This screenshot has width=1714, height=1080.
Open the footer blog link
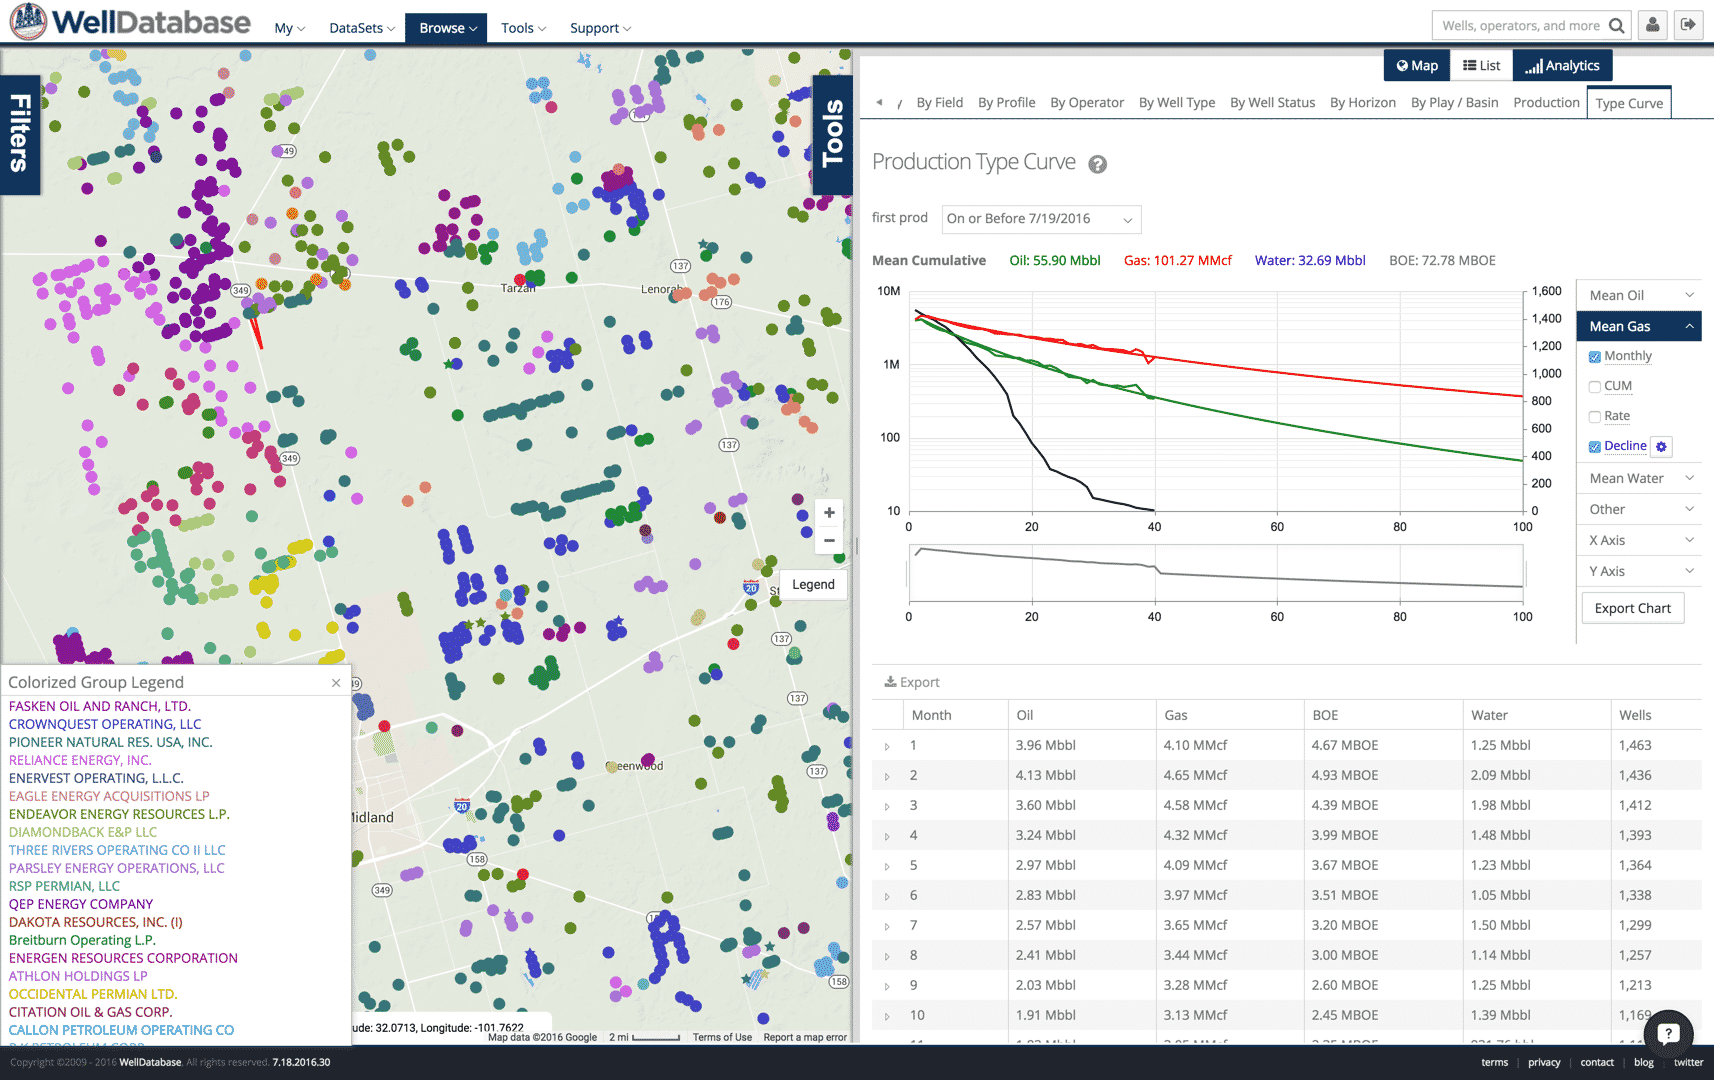click(1644, 1063)
